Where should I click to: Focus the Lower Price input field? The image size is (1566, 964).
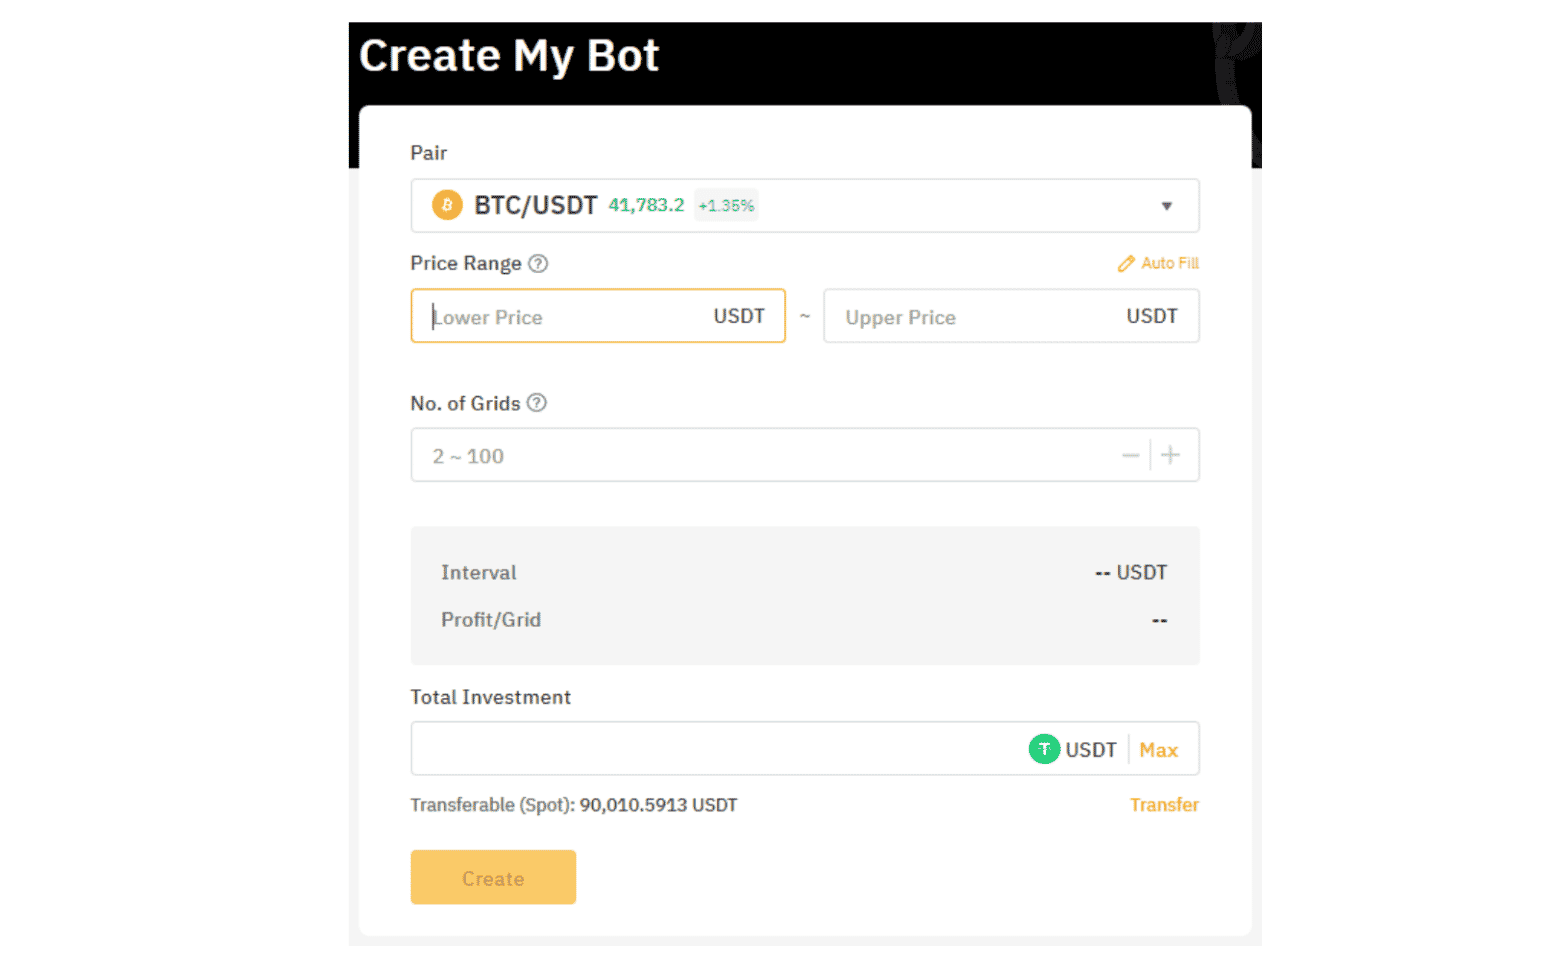(x=598, y=316)
